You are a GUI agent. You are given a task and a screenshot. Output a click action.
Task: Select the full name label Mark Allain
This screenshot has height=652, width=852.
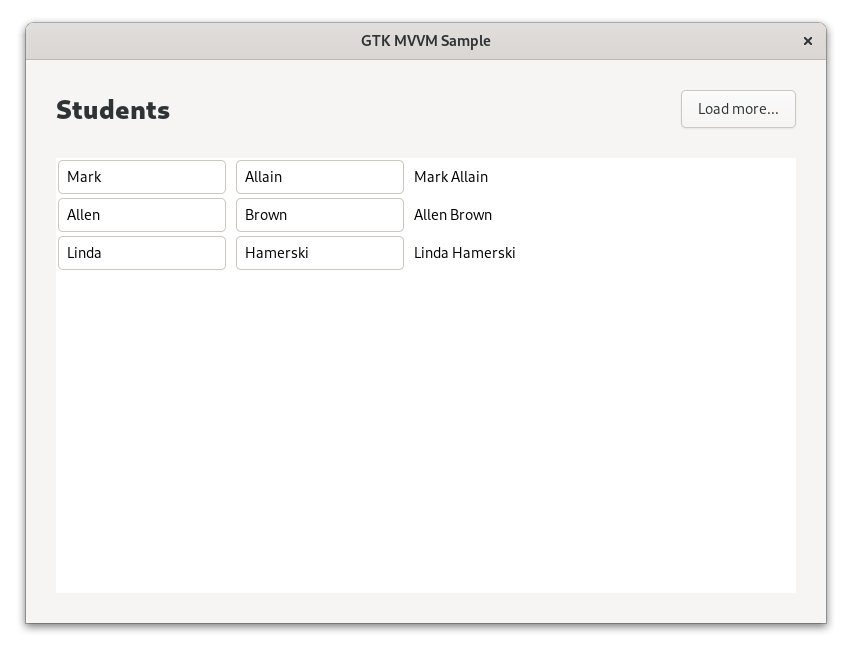451,177
